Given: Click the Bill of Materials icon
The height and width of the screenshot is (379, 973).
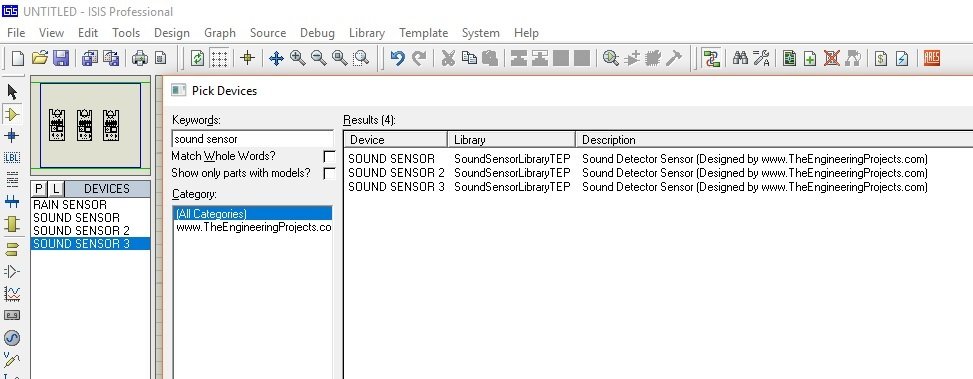Looking at the screenshot, I should (881, 58).
